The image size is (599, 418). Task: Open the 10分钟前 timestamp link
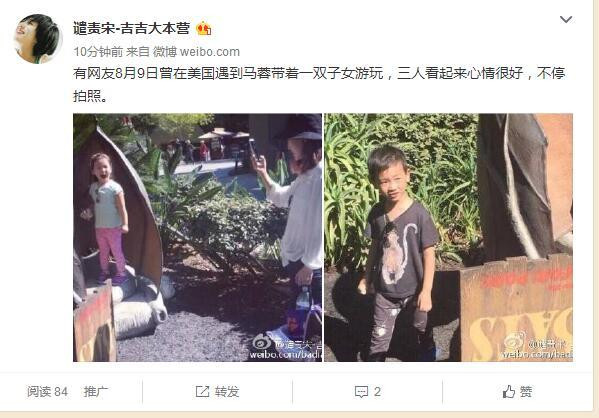pos(98,52)
